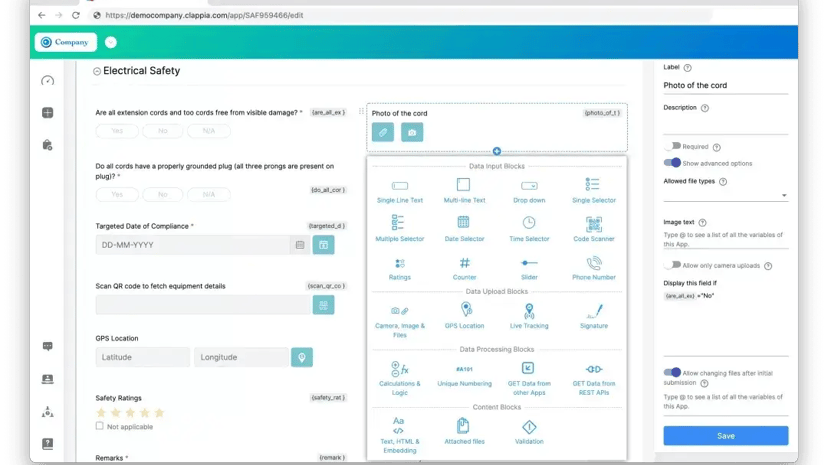Click the blue plus add-field icon
The image size is (828, 465).
pyautogui.click(x=496, y=151)
